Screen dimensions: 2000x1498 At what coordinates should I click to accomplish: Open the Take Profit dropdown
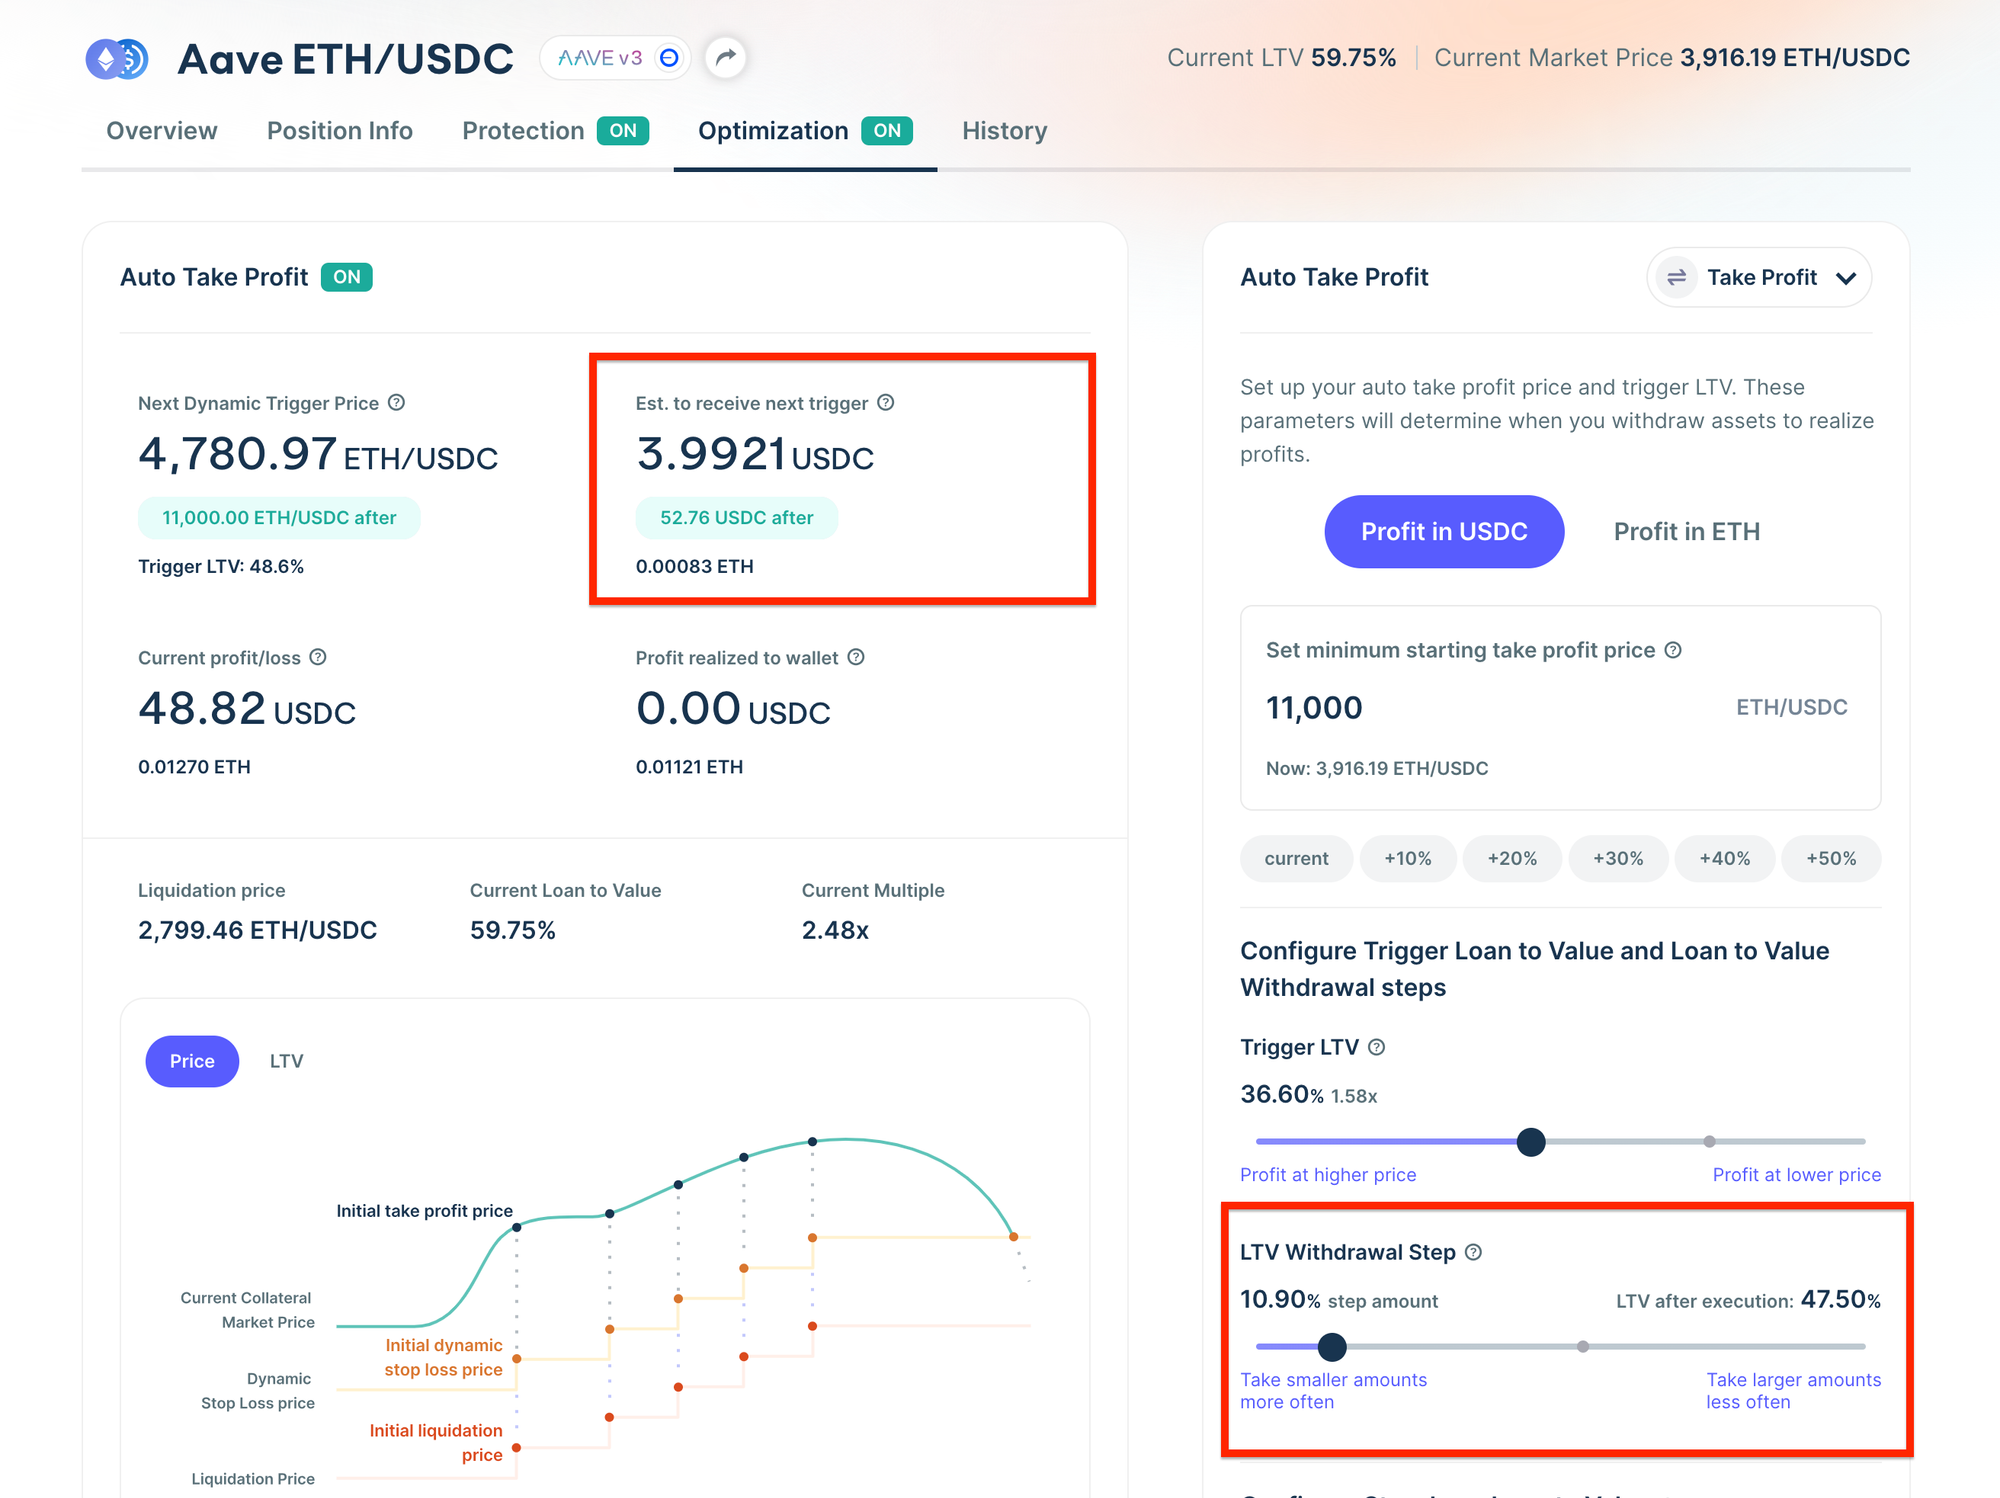pyautogui.click(x=1759, y=277)
